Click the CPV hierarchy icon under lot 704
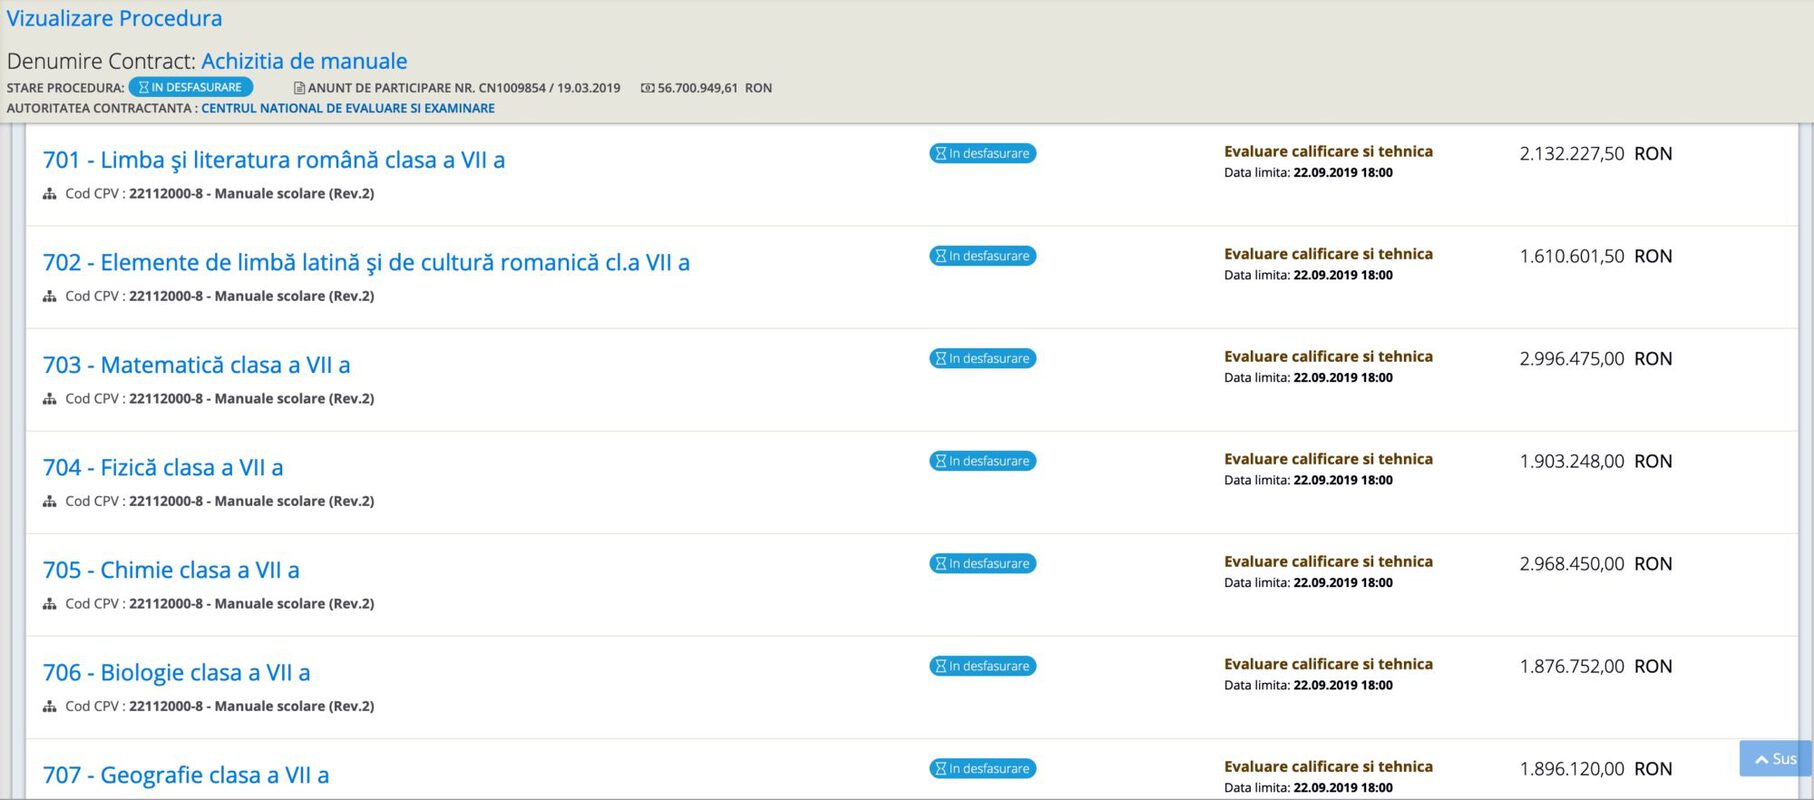The image size is (1814, 800). pyautogui.click(x=49, y=501)
